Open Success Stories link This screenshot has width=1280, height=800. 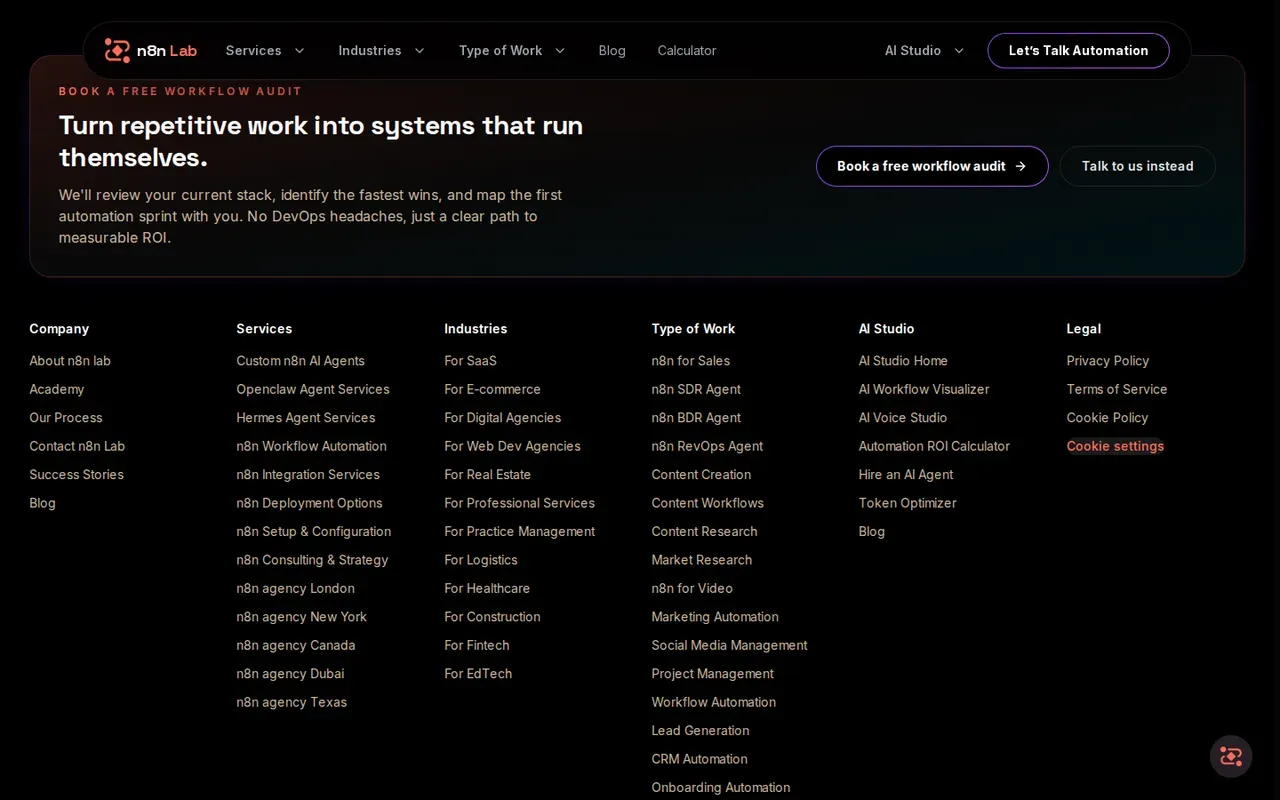[x=77, y=475]
